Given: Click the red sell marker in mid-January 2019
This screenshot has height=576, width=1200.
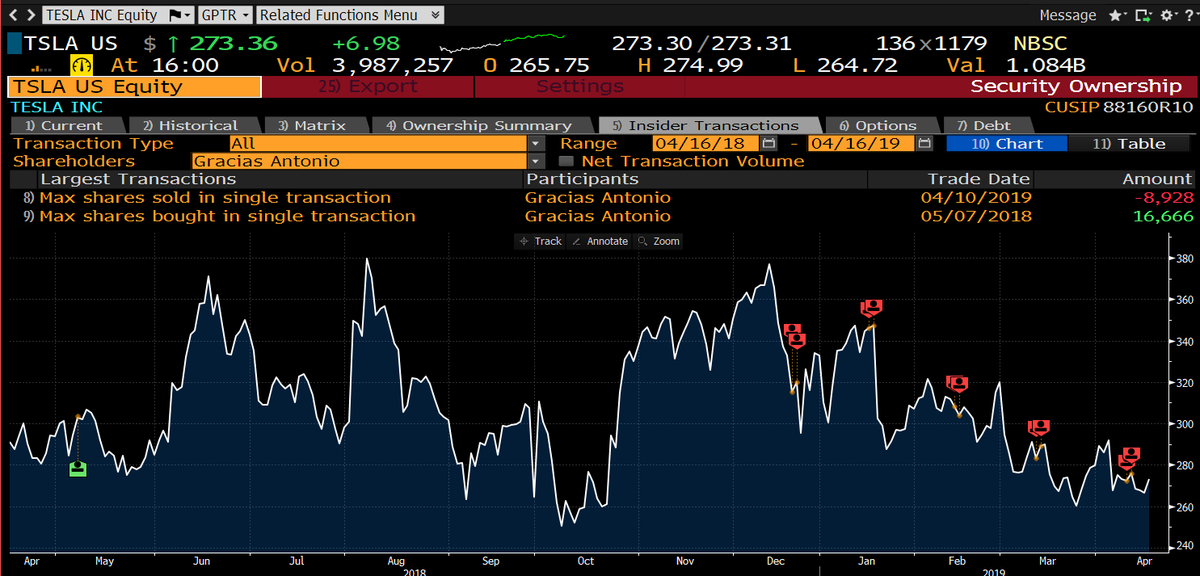Looking at the screenshot, I should coord(871,308).
